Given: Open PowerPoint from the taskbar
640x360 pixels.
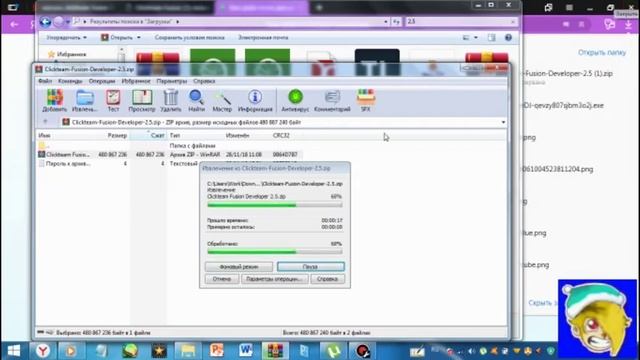Looking at the screenshot, I should [217, 351].
